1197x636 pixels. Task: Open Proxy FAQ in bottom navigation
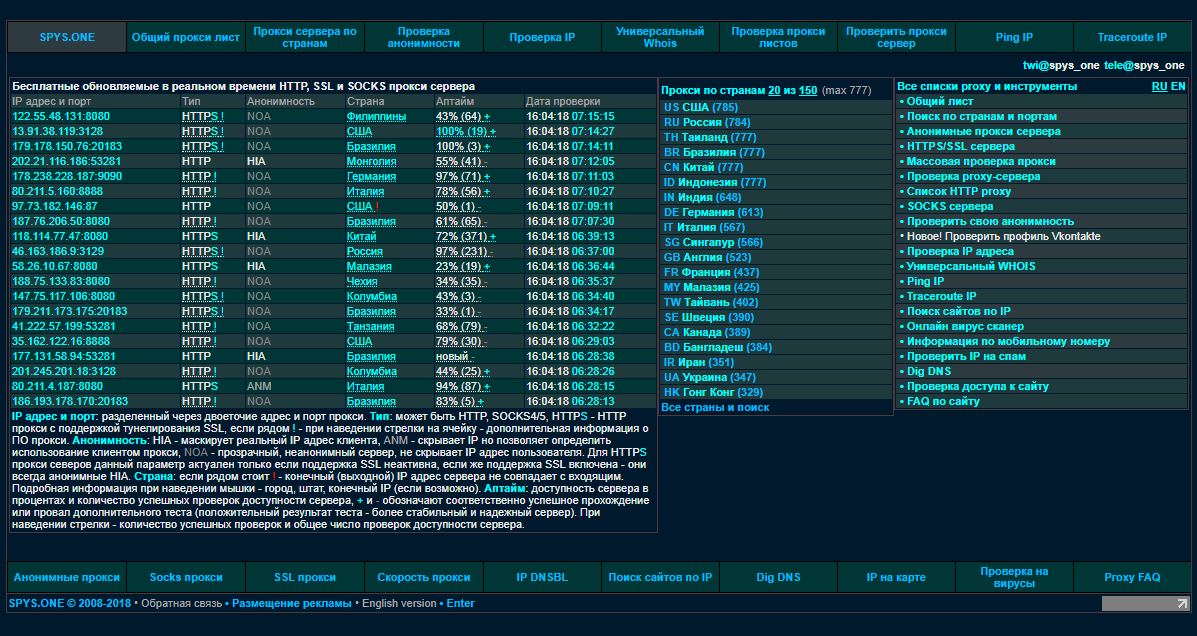point(1132,577)
